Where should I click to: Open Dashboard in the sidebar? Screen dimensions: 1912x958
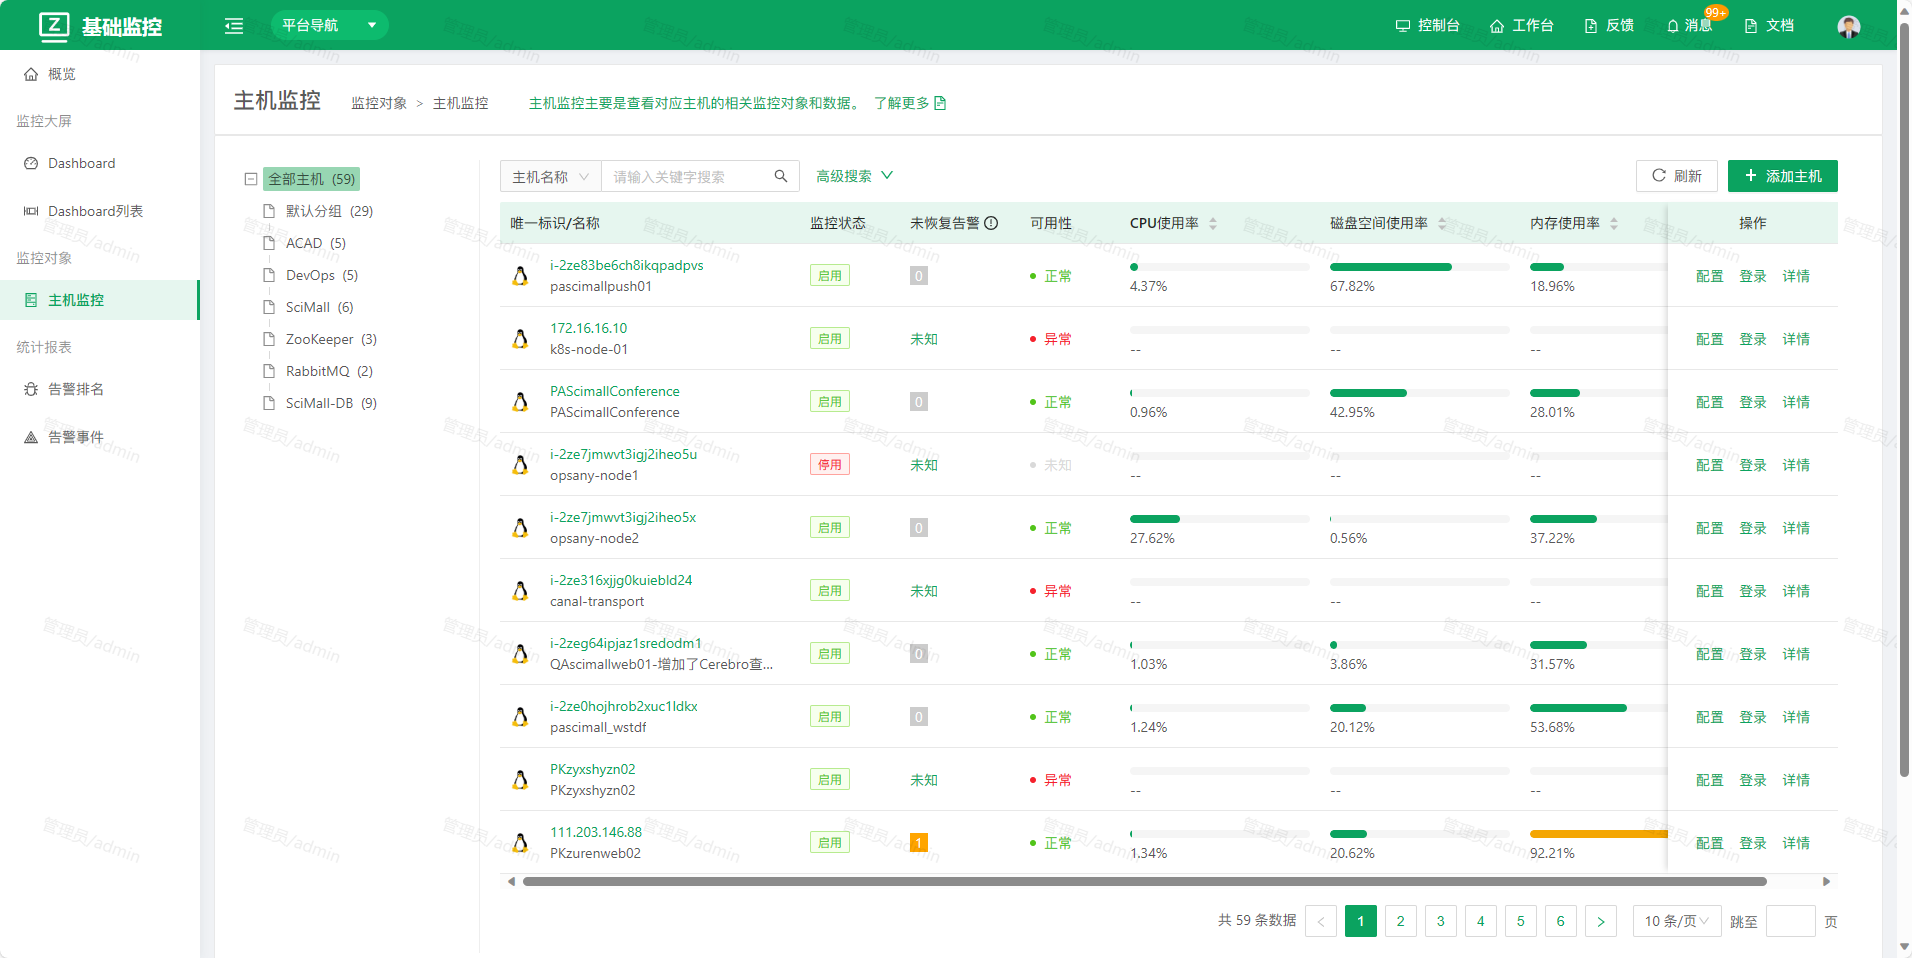[99, 163]
